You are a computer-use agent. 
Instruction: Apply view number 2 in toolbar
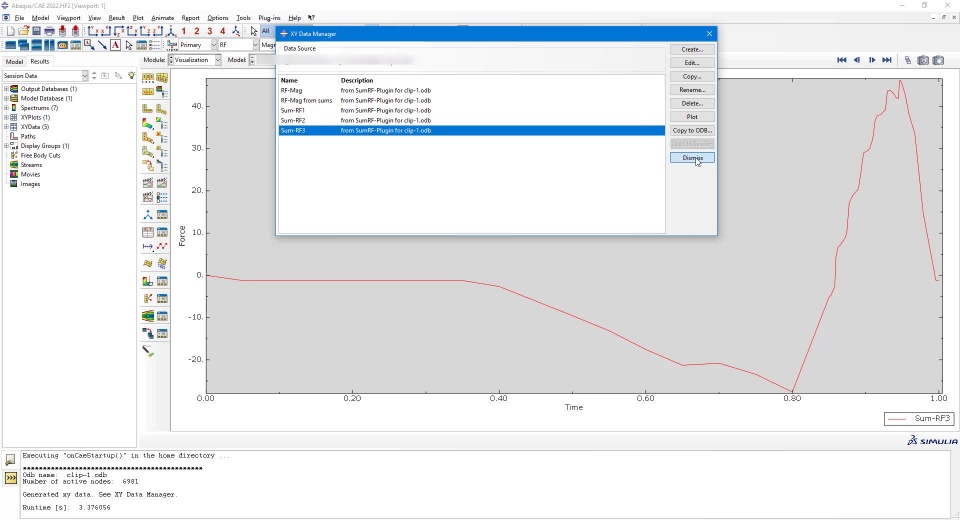click(197, 31)
